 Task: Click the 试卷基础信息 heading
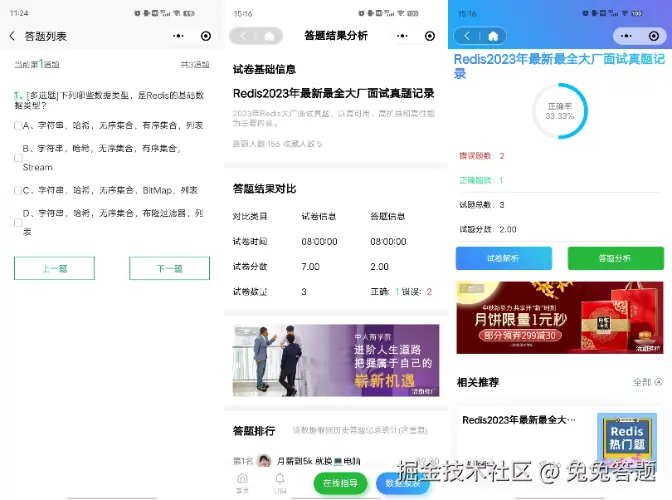pyautogui.click(x=264, y=69)
